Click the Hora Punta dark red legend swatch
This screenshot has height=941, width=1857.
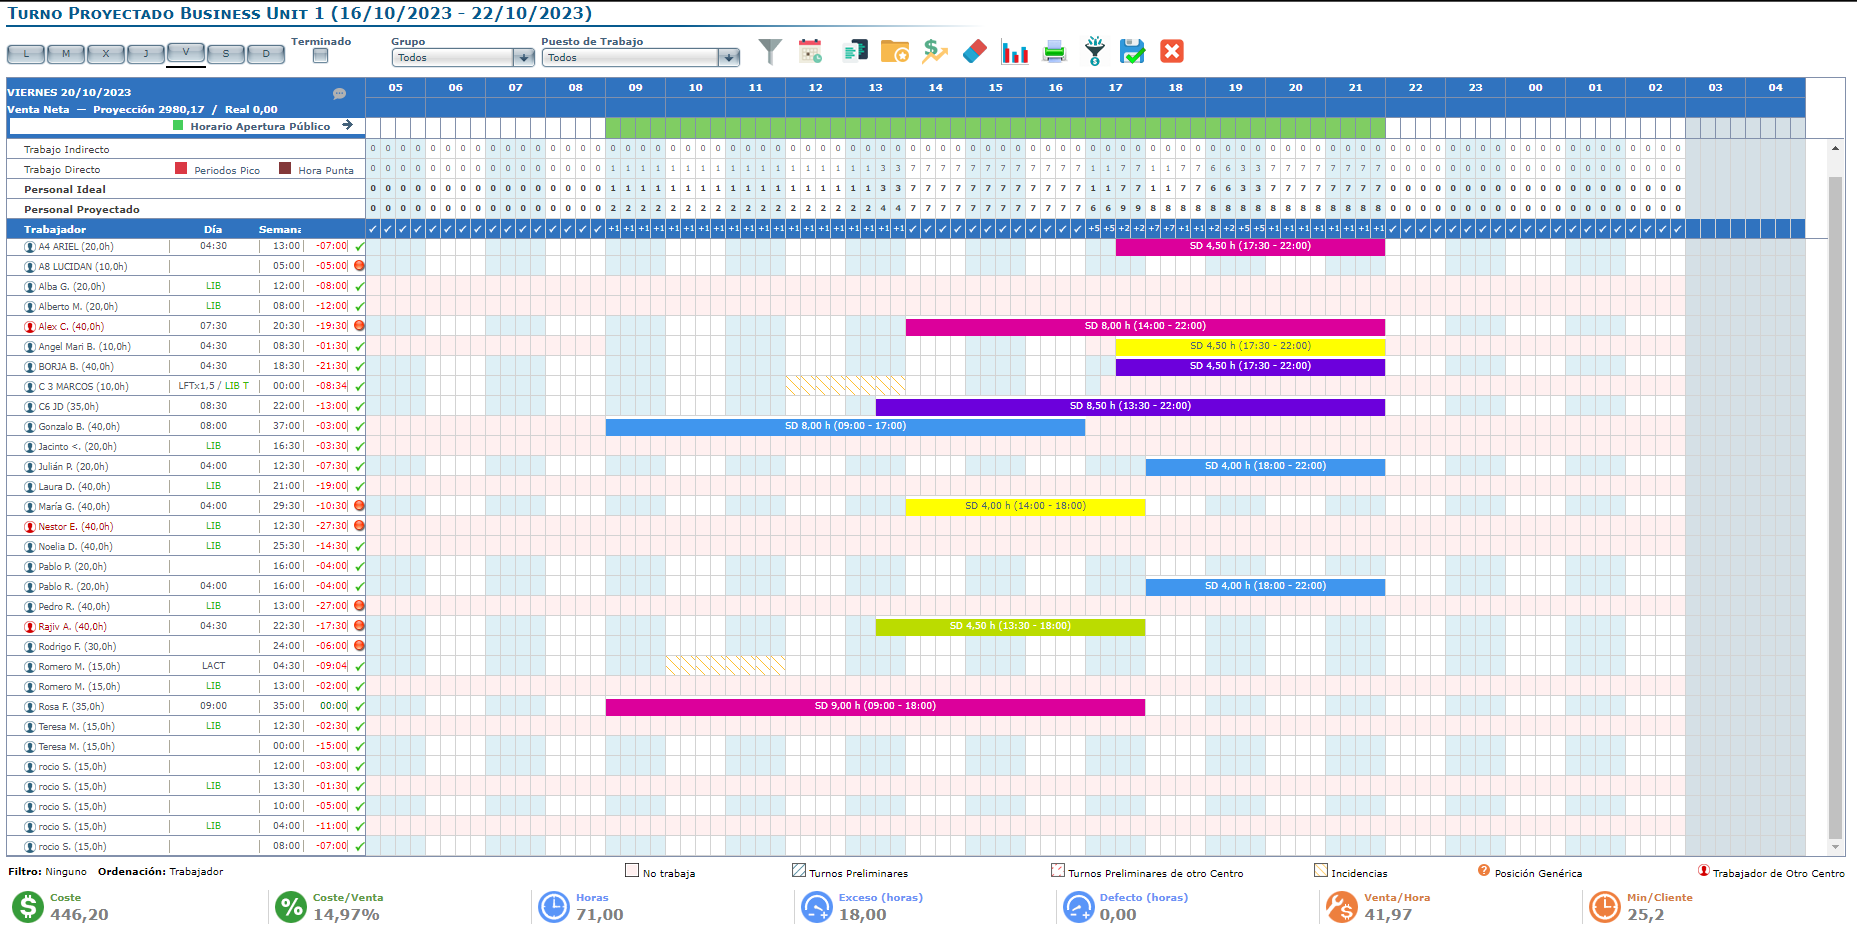click(285, 168)
